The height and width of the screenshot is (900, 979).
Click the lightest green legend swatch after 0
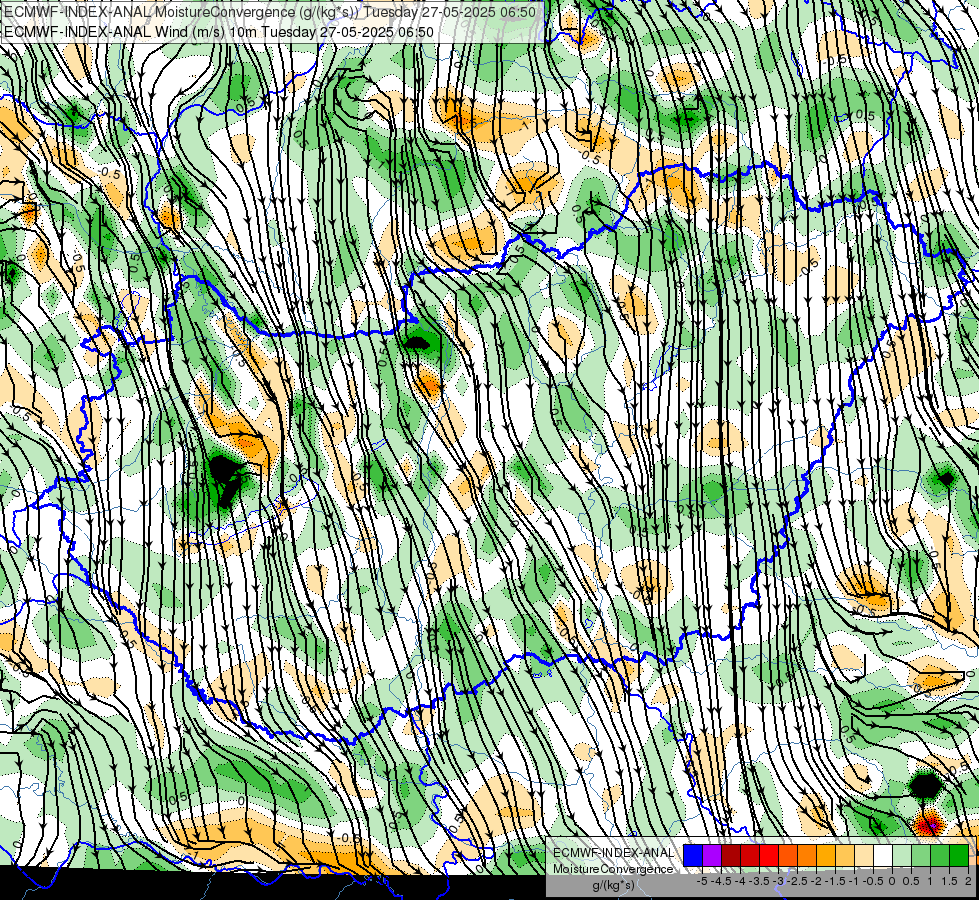pyautogui.click(x=902, y=856)
